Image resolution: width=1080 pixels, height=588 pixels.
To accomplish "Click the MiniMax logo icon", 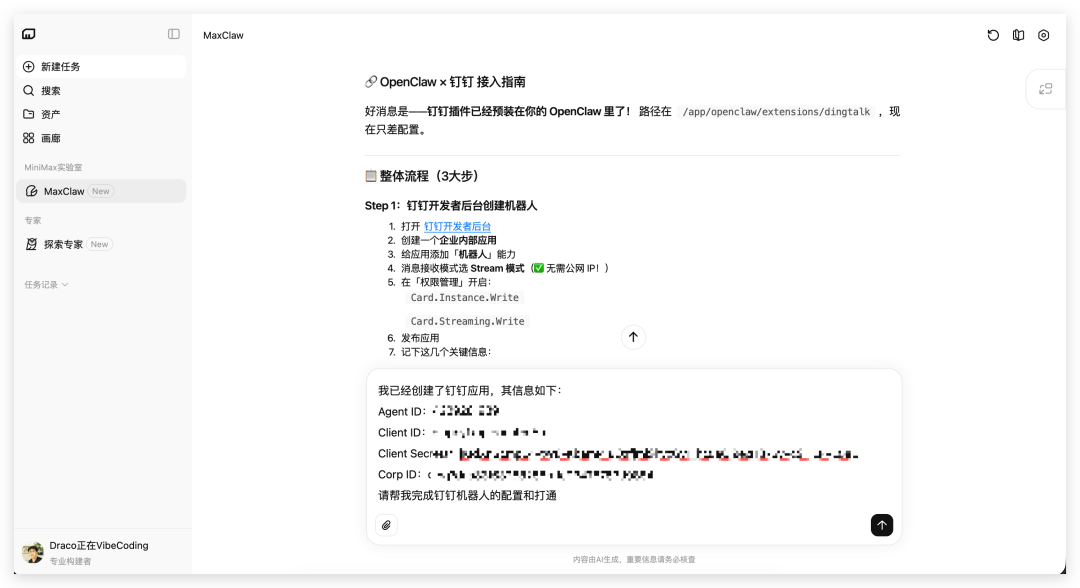I will tap(29, 34).
